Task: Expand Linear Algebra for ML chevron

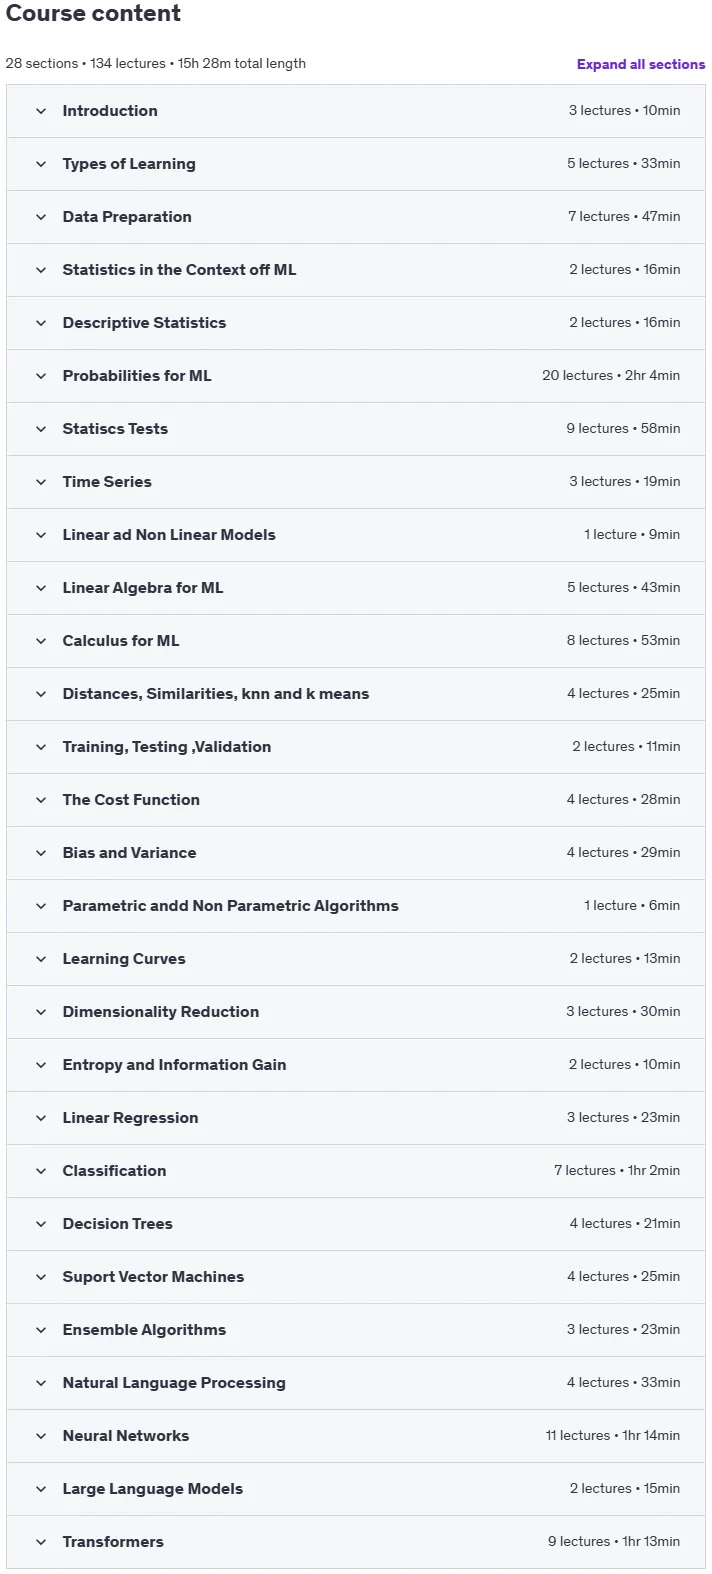Action: pyautogui.click(x=41, y=588)
